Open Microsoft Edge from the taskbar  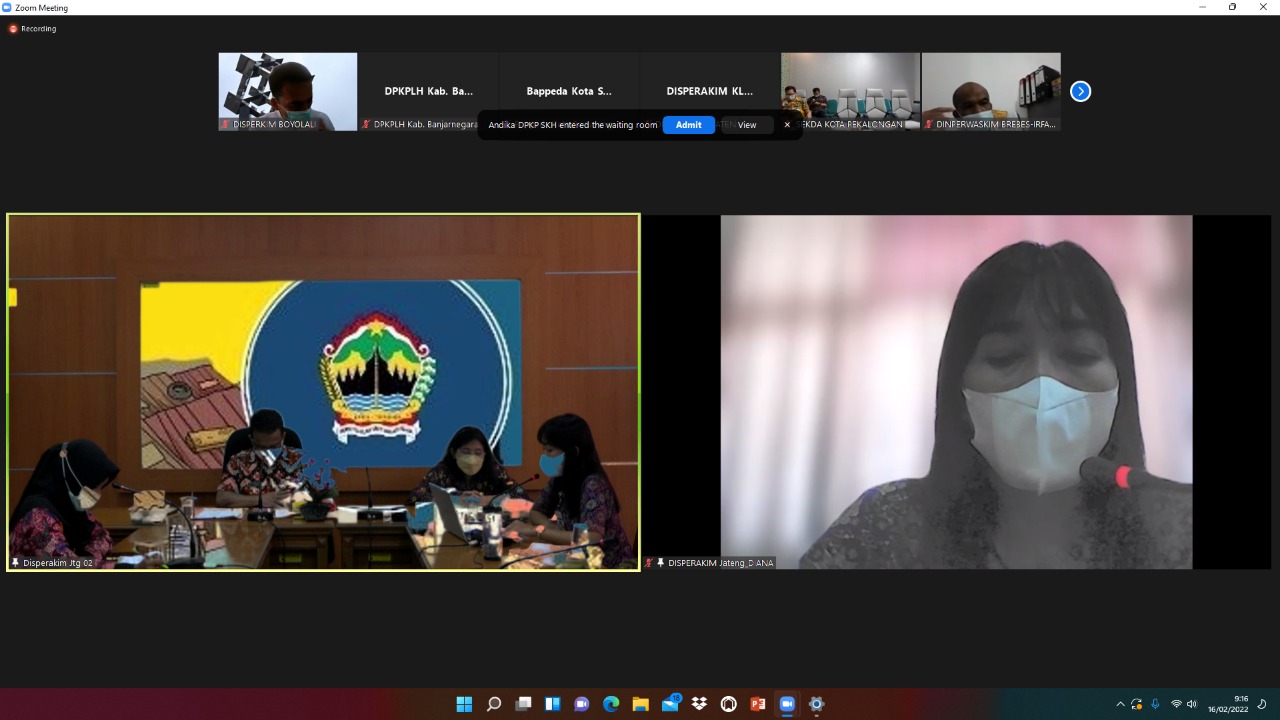coord(611,704)
